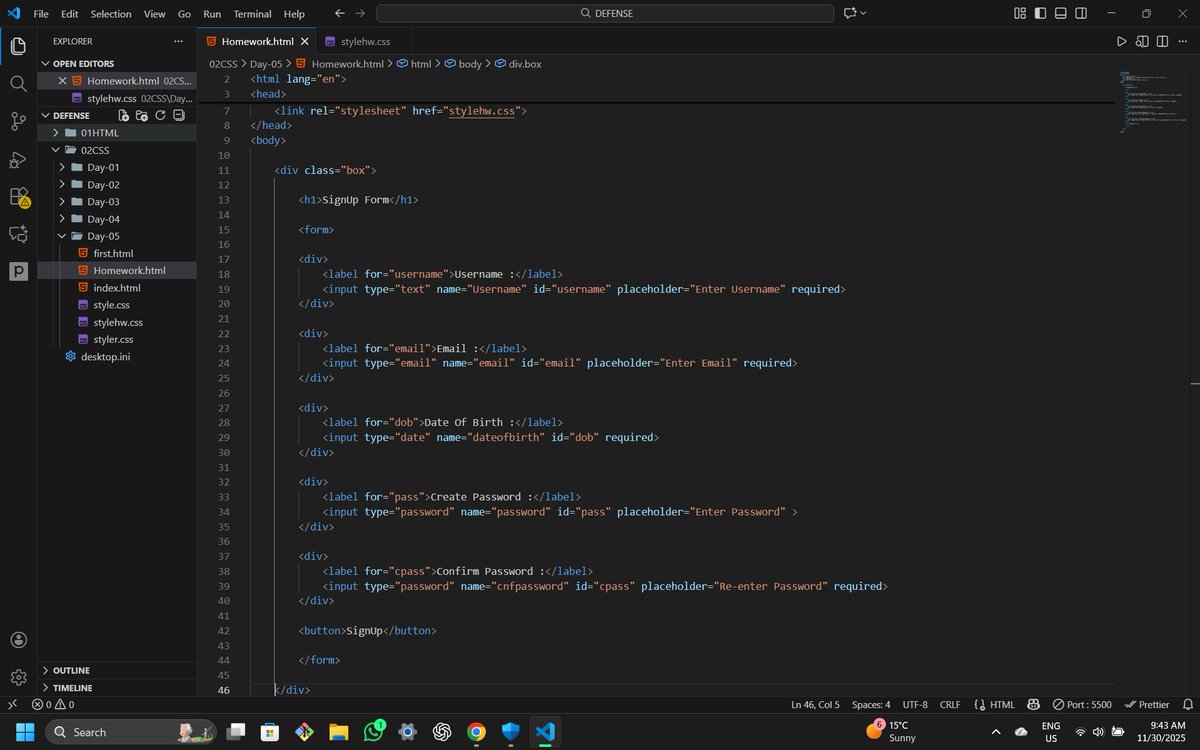This screenshot has width=1200, height=750.
Task: Open first.html in the file tree
Action: [x=113, y=253]
